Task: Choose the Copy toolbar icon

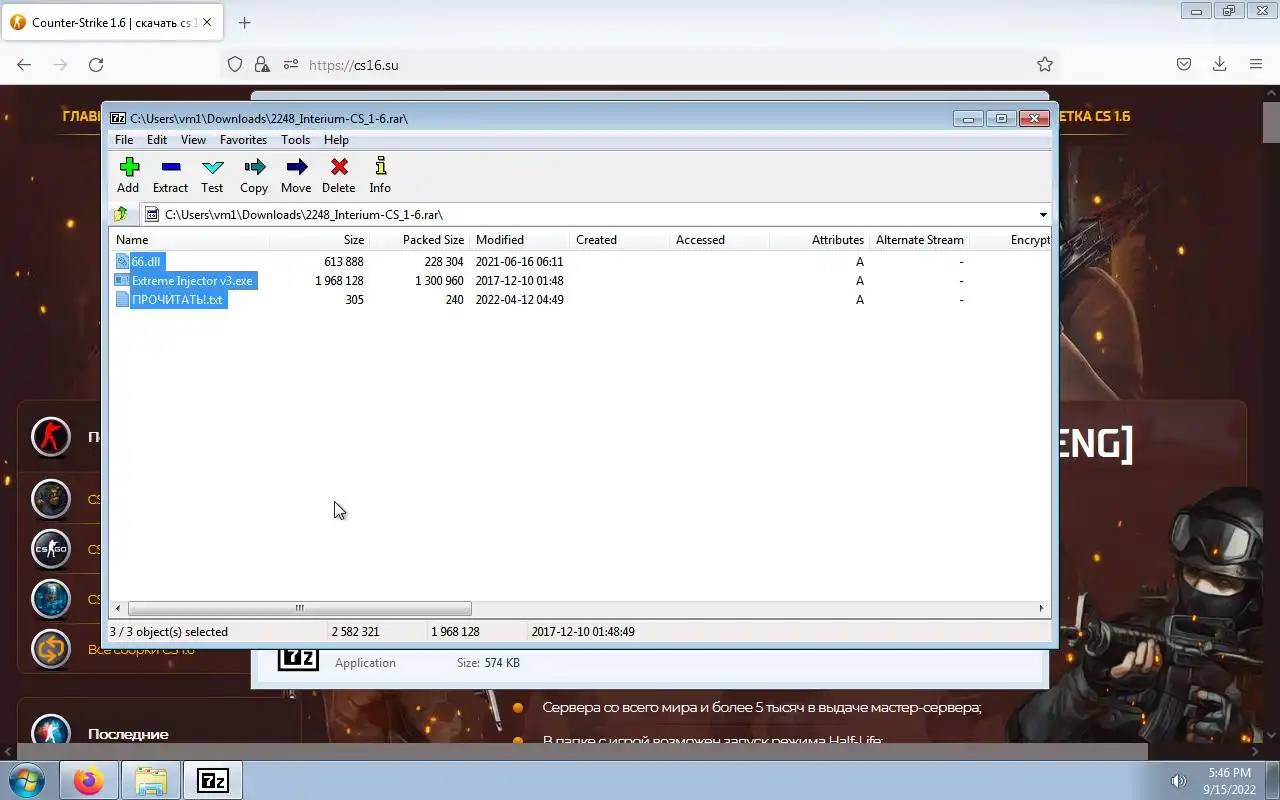Action: [254, 167]
